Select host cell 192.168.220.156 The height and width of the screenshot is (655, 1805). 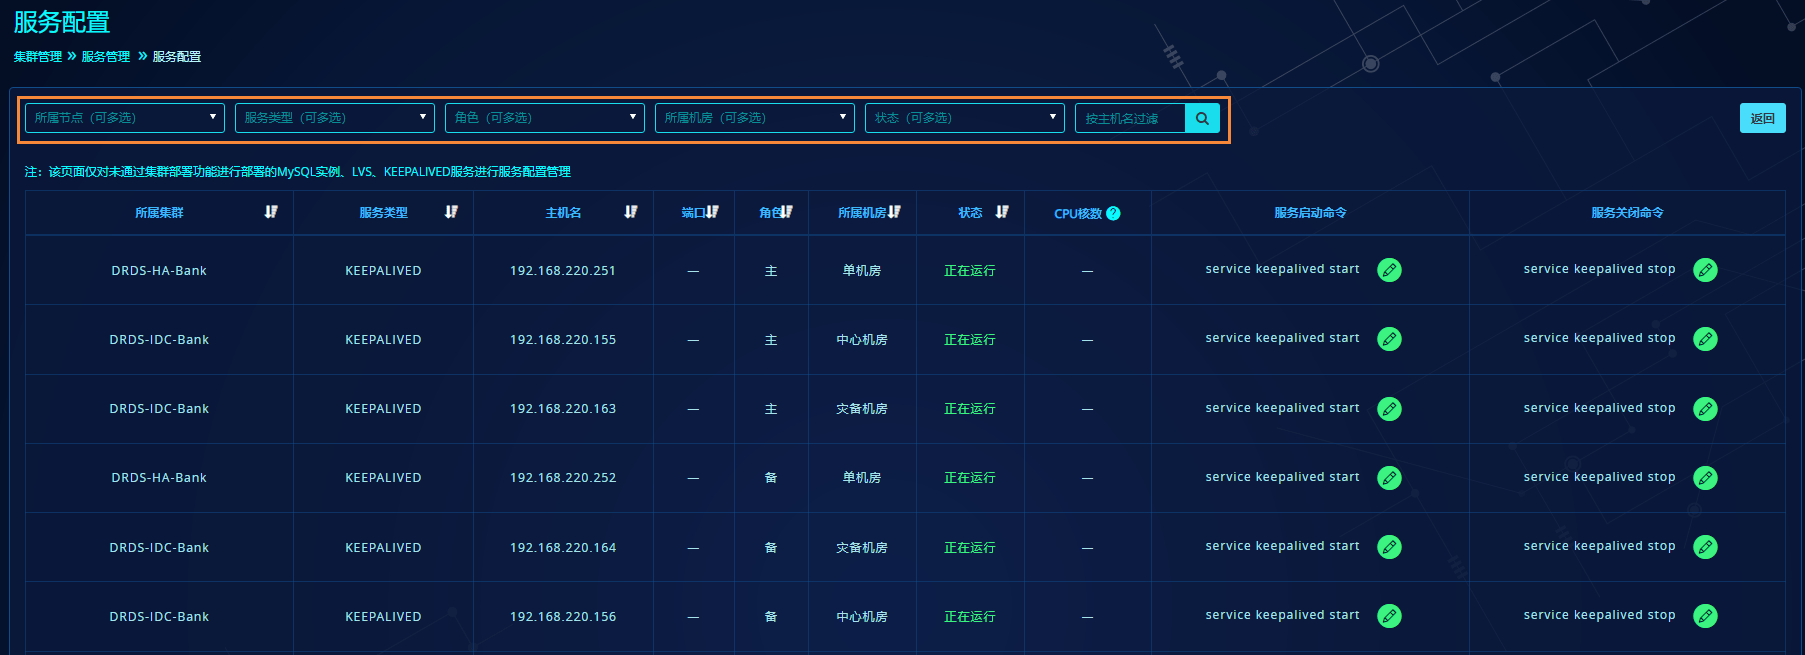point(563,617)
